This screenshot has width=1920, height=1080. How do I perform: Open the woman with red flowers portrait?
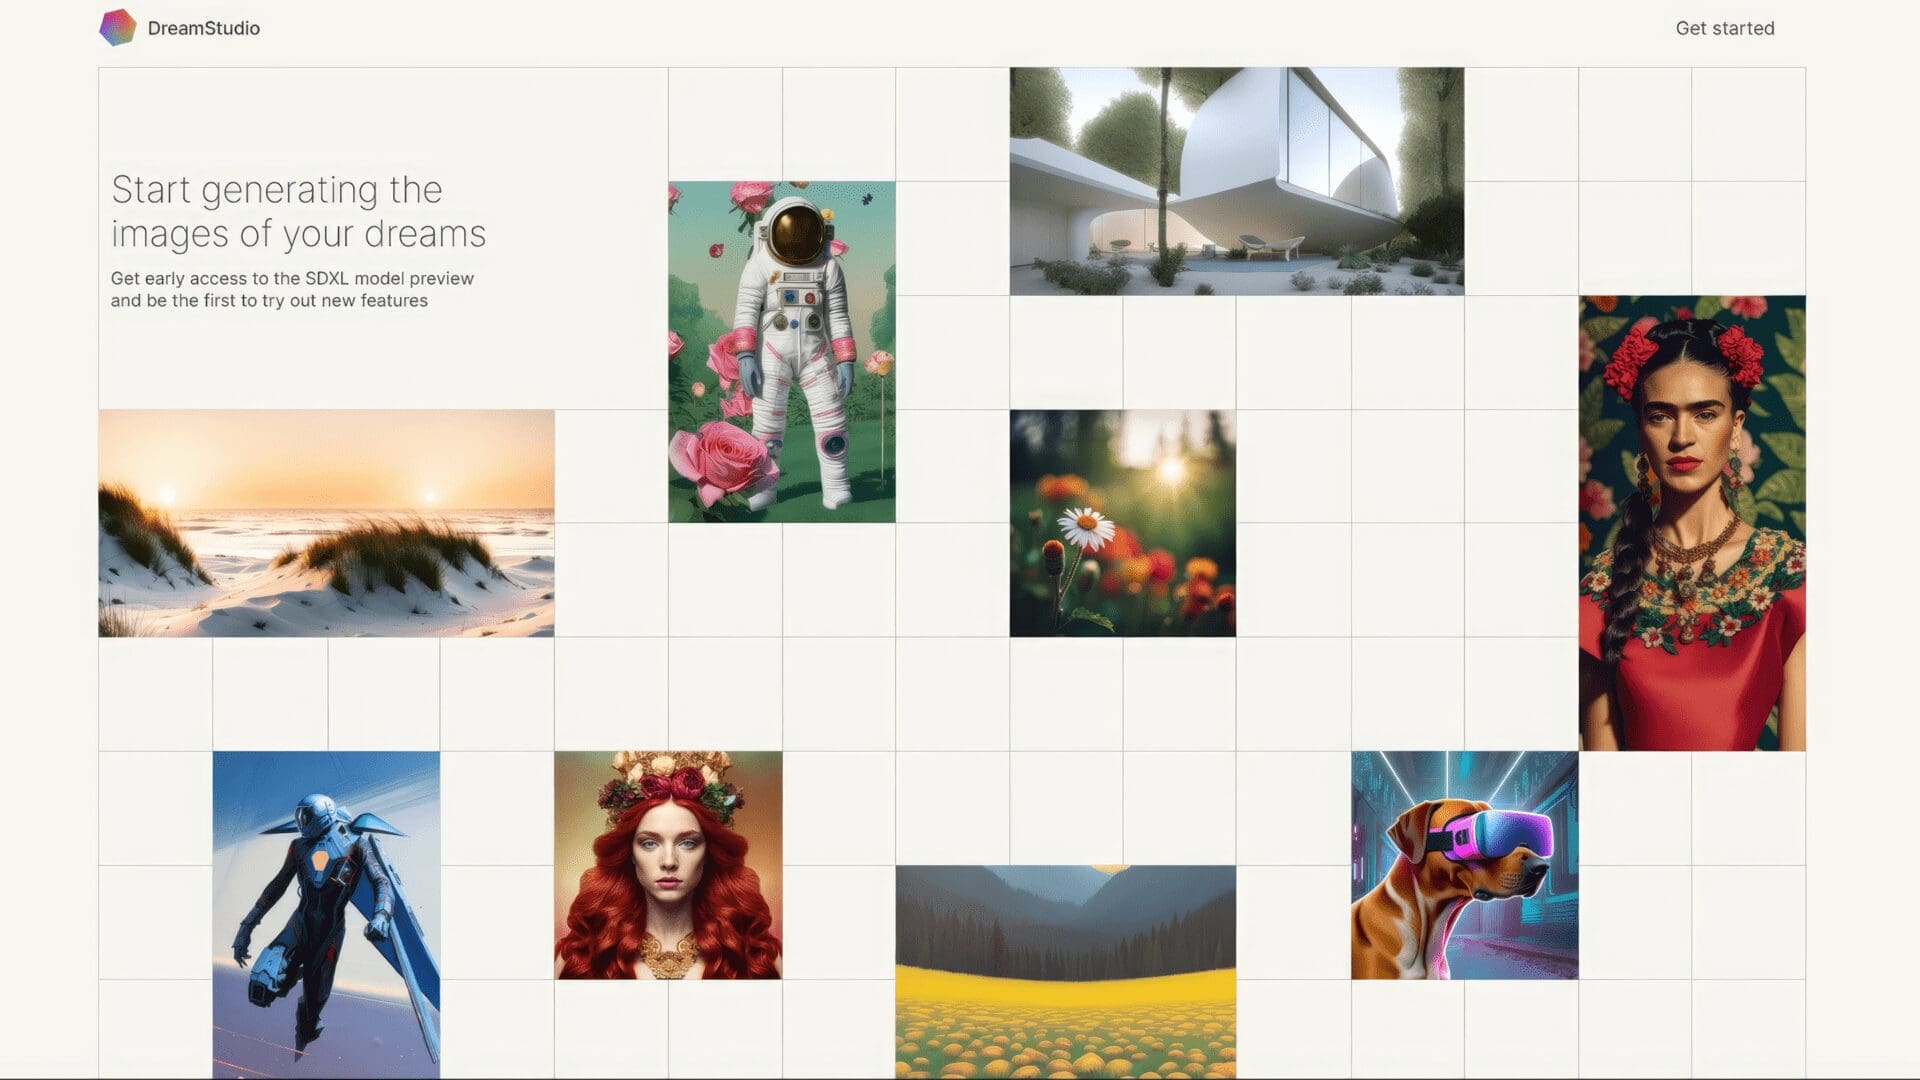[1692, 523]
